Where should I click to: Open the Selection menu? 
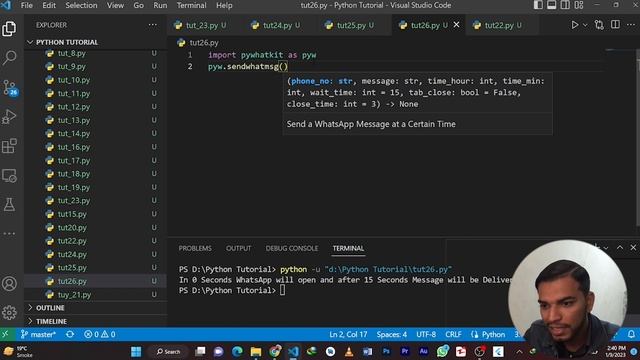81,5
